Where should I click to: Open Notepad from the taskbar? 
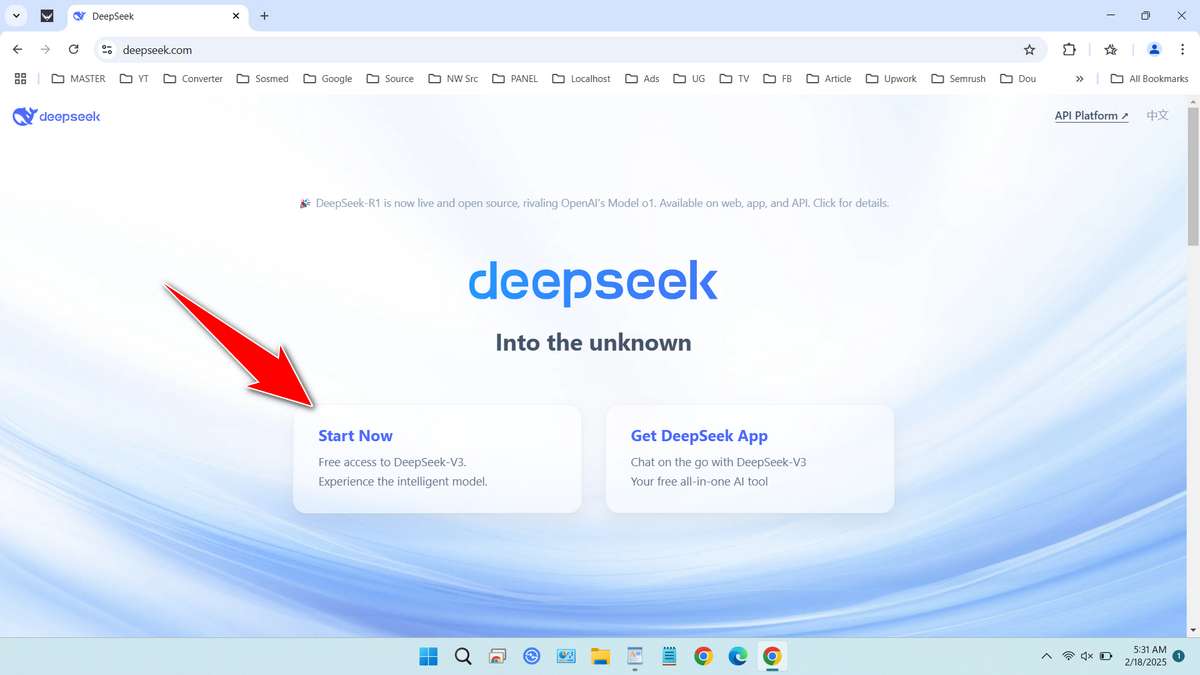[668, 656]
